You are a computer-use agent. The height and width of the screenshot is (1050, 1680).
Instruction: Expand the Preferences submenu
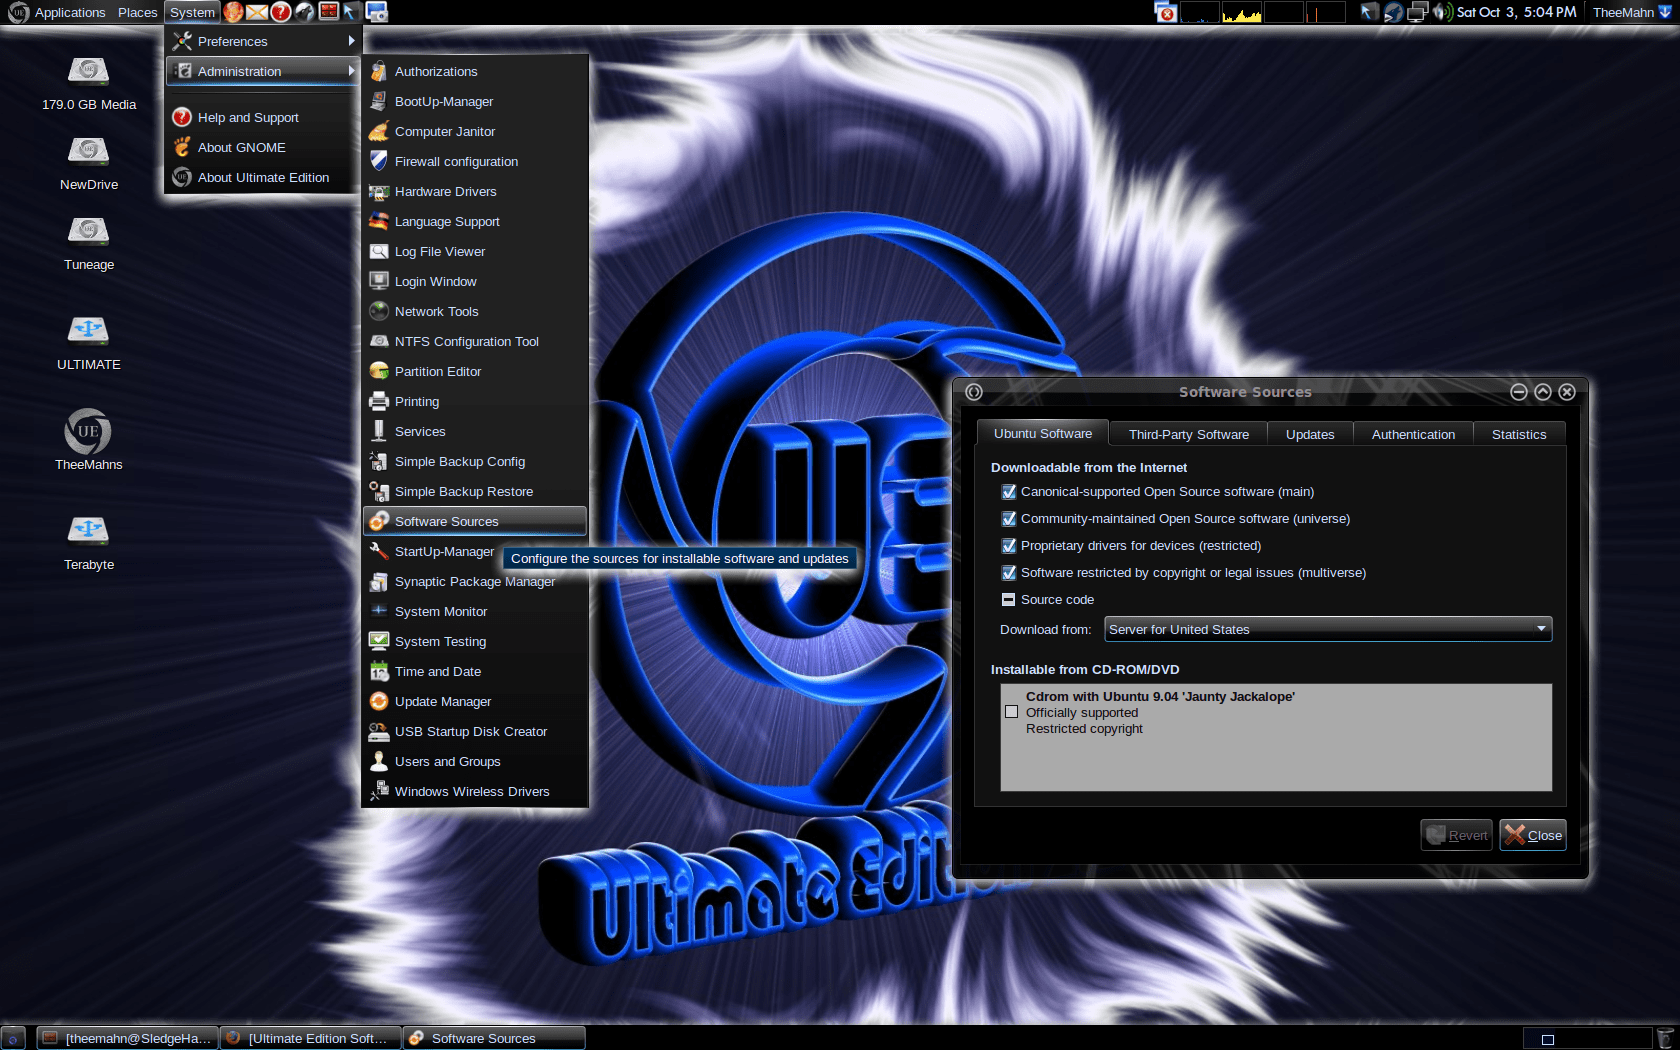264,41
